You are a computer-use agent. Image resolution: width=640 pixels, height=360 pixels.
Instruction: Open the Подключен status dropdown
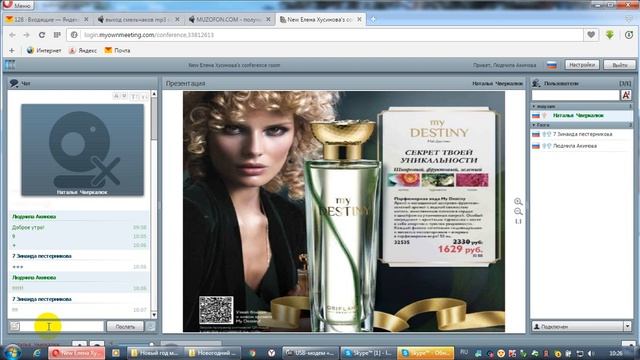coord(627,326)
